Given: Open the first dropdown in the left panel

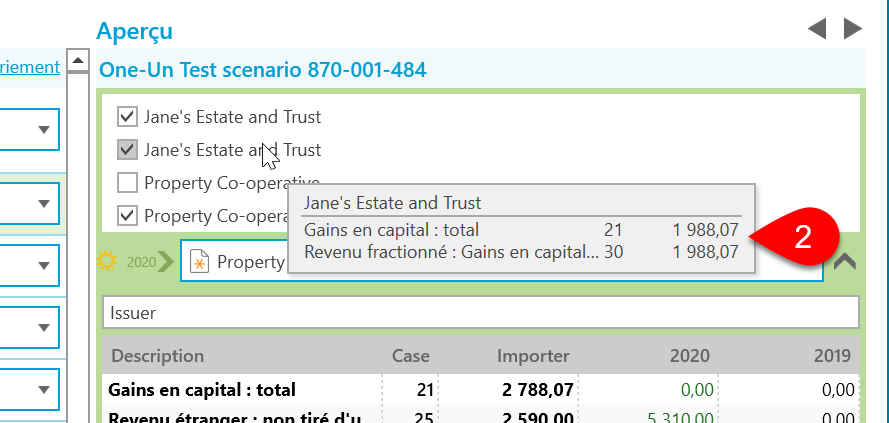Looking at the screenshot, I should tap(29, 129).
